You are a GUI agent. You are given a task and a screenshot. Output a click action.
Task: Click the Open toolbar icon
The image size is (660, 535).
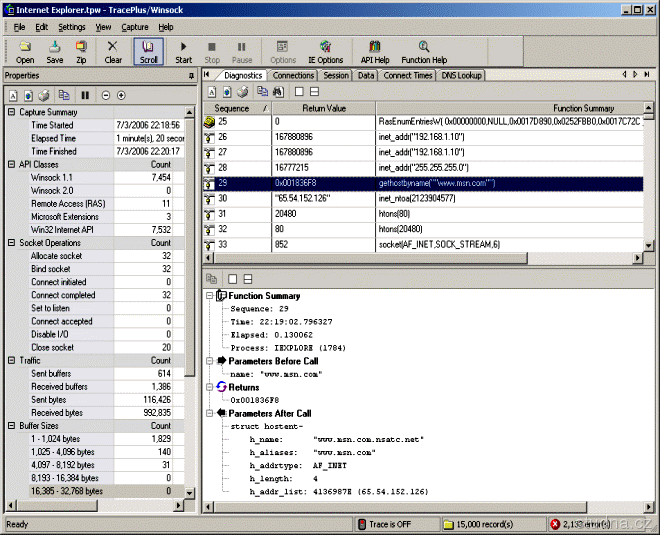coord(25,51)
